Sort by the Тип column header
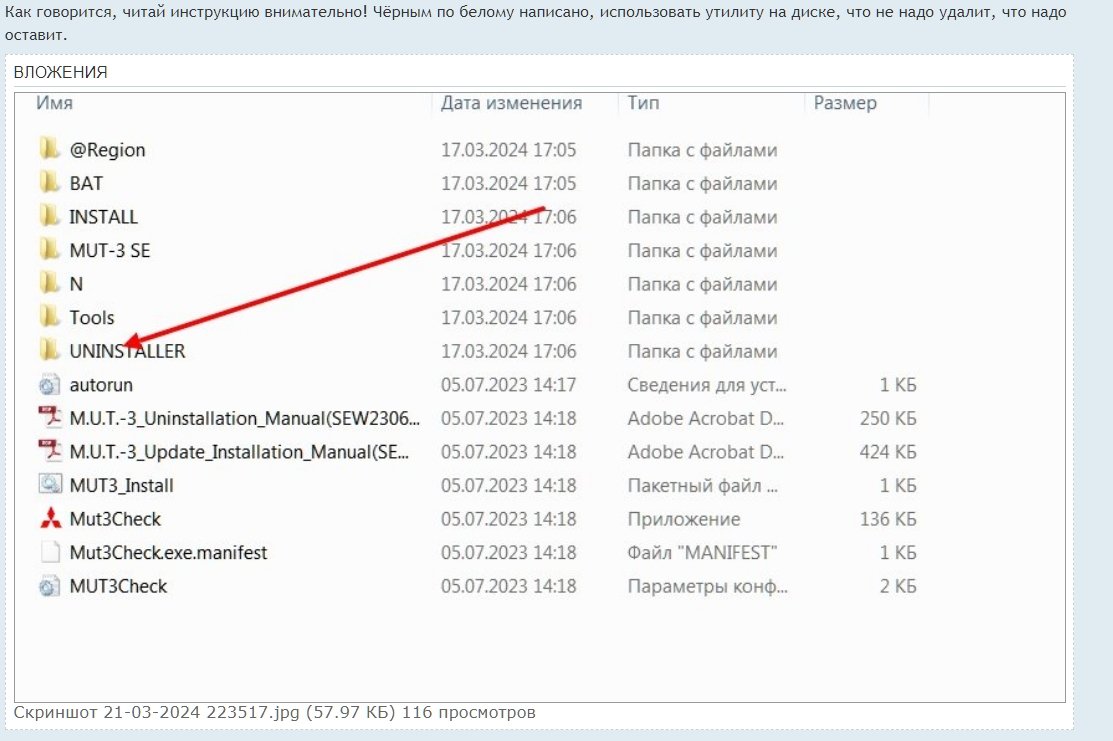 (643, 103)
